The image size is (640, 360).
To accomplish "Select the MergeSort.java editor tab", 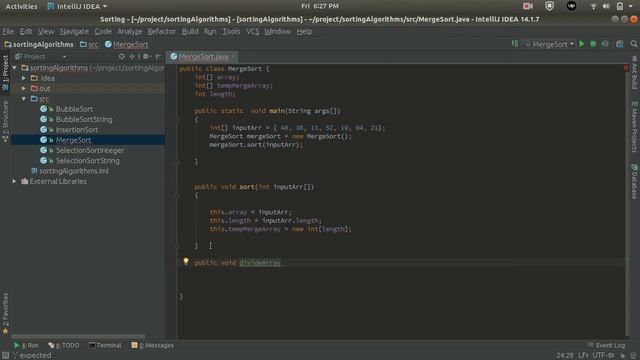I will (202, 56).
